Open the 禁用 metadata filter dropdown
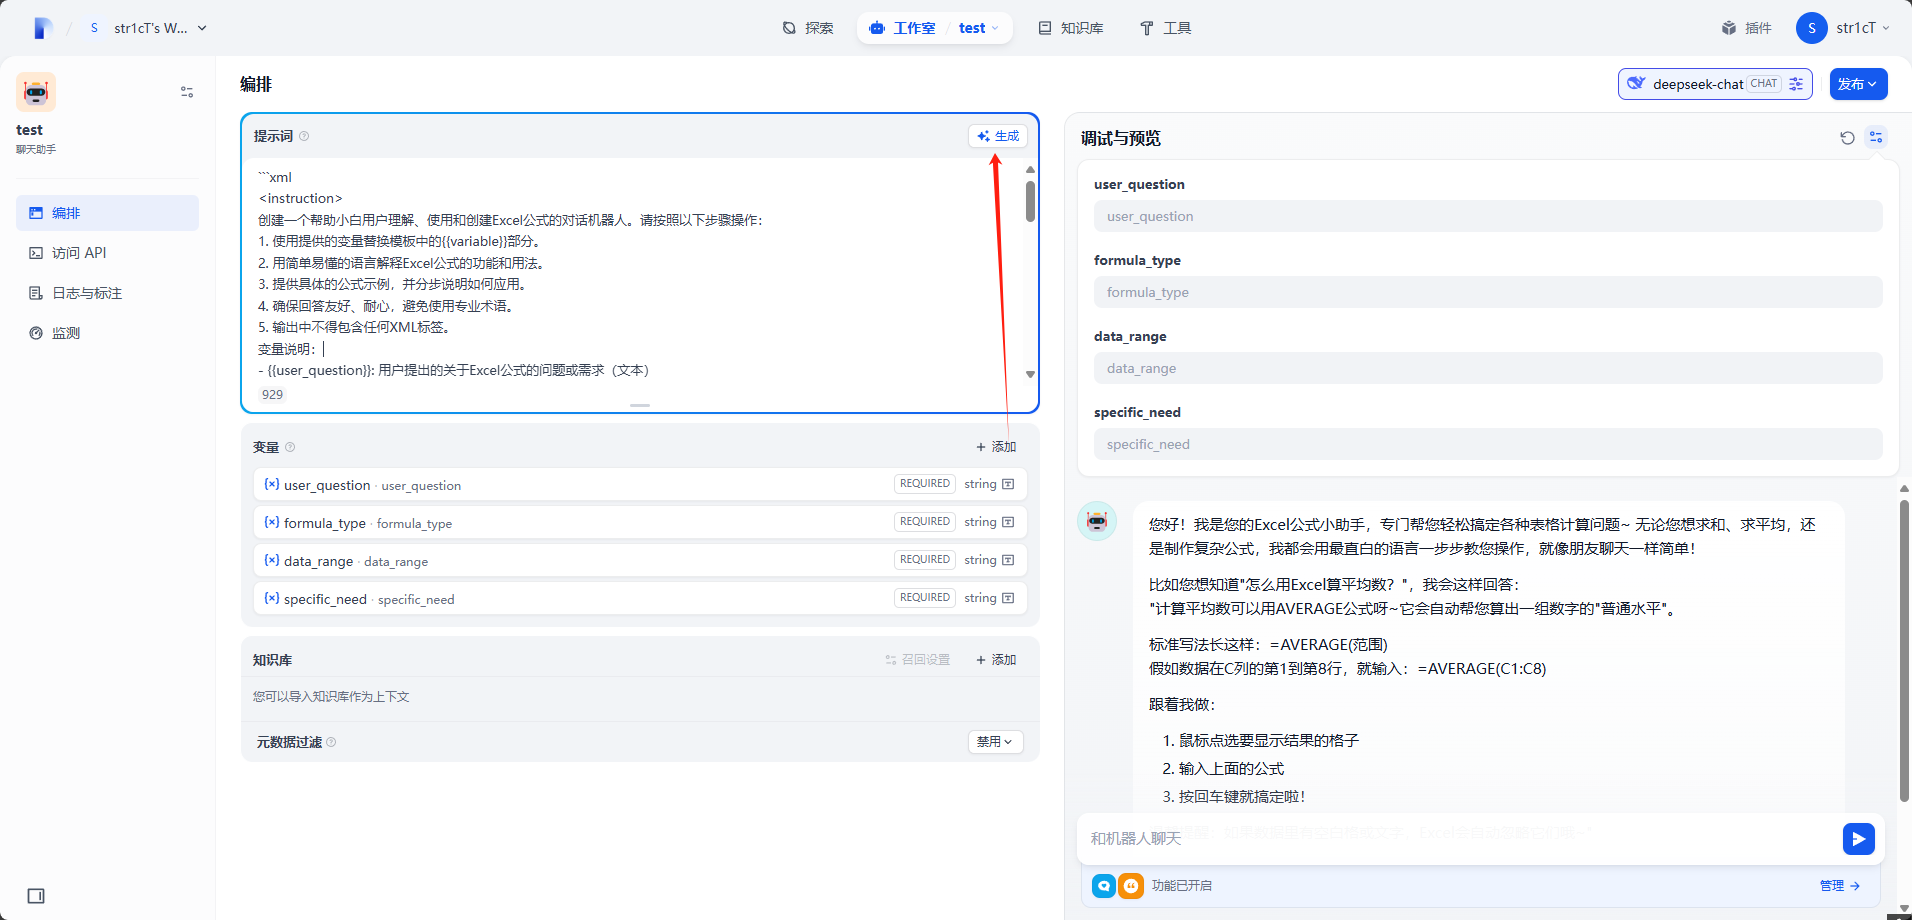 [x=995, y=742]
